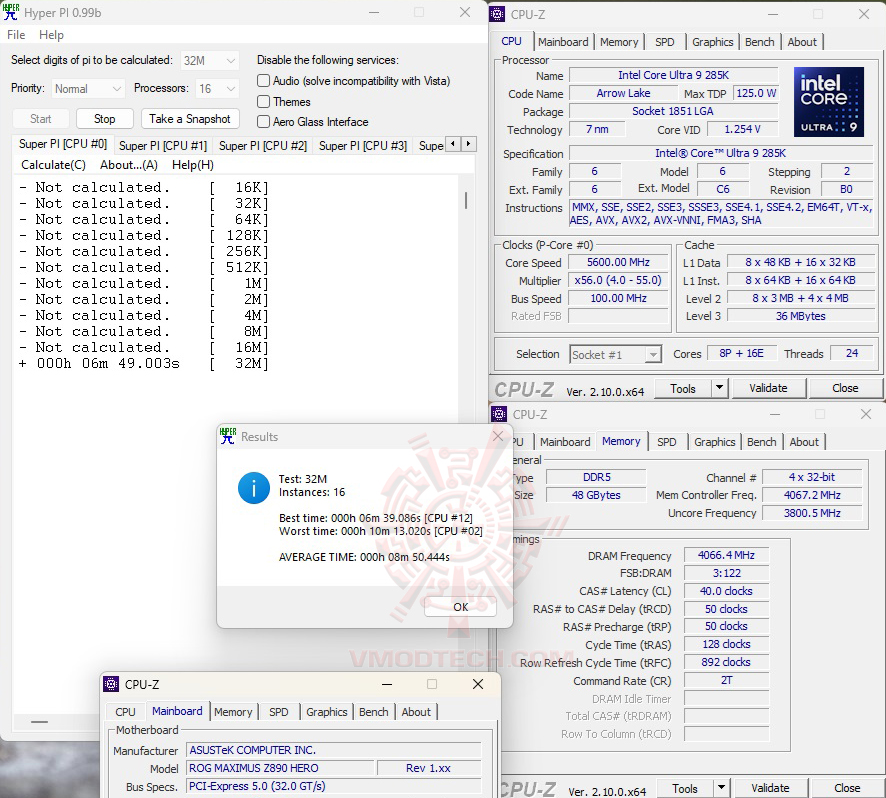Open Memory tab in top CPU-Z window
The width and height of the screenshot is (886, 798).
click(x=619, y=42)
